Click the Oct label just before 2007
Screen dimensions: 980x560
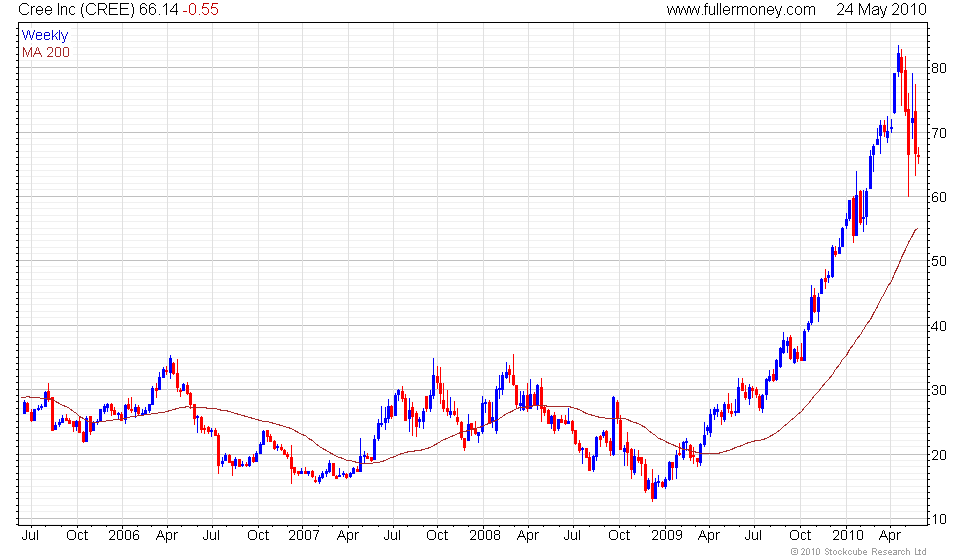258,536
